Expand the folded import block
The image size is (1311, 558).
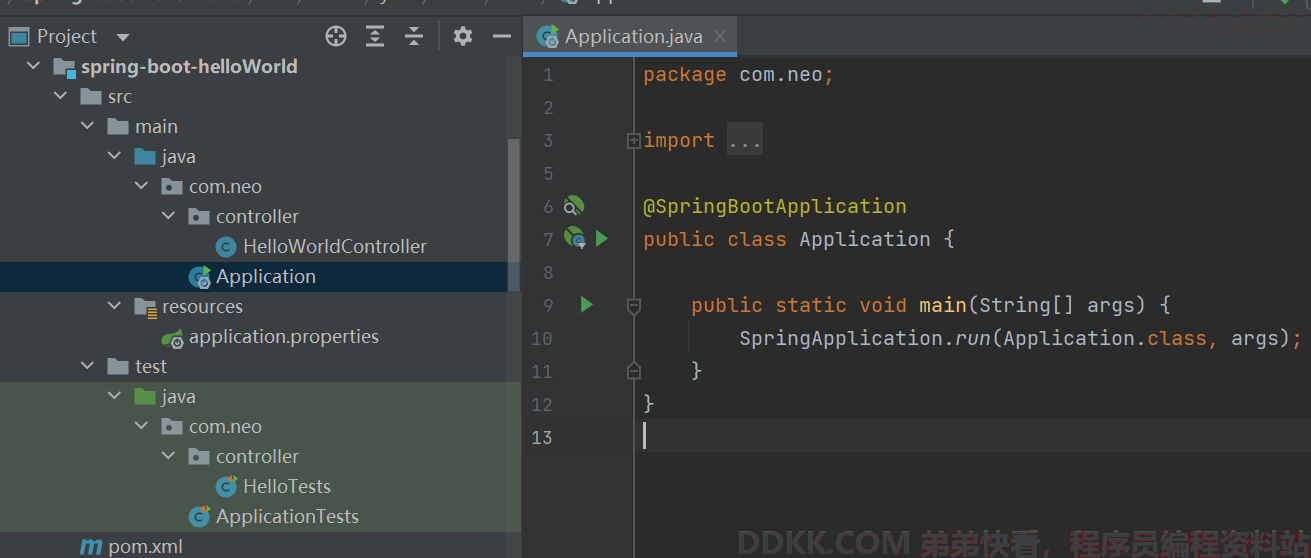pyautogui.click(x=633, y=141)
